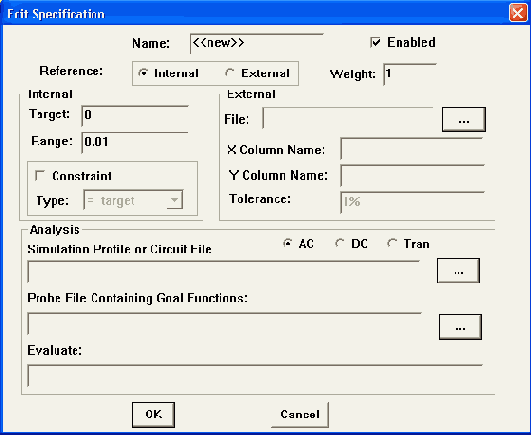Click the Name input field
Screen dimensions: 531x435
(257, 43)
